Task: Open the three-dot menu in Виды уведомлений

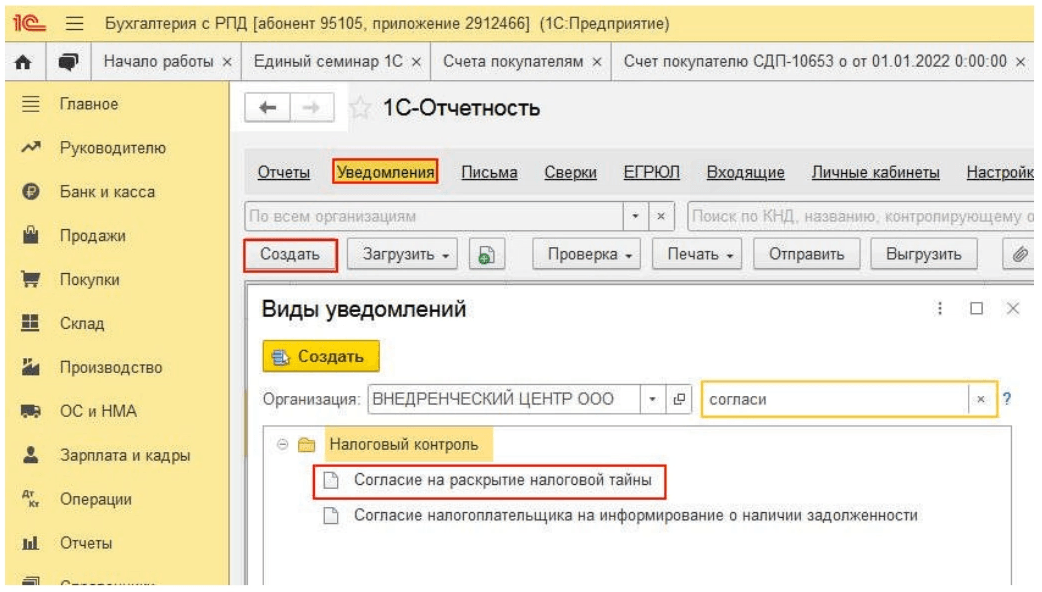Action: point(940,309)
